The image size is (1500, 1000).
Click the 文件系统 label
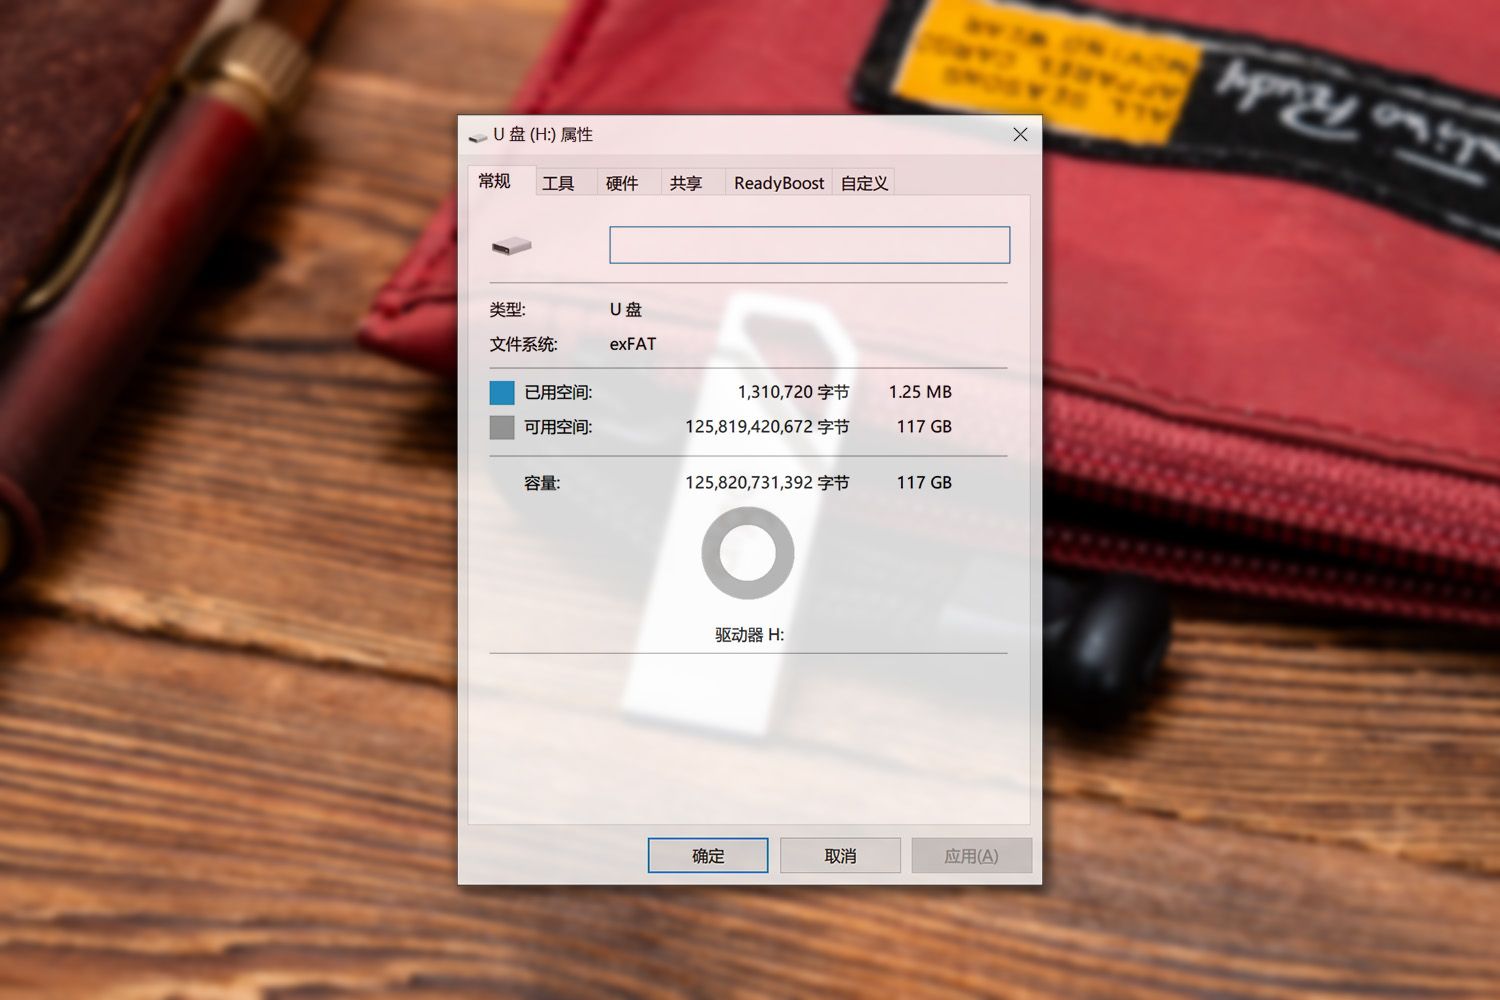click(523, 344)
